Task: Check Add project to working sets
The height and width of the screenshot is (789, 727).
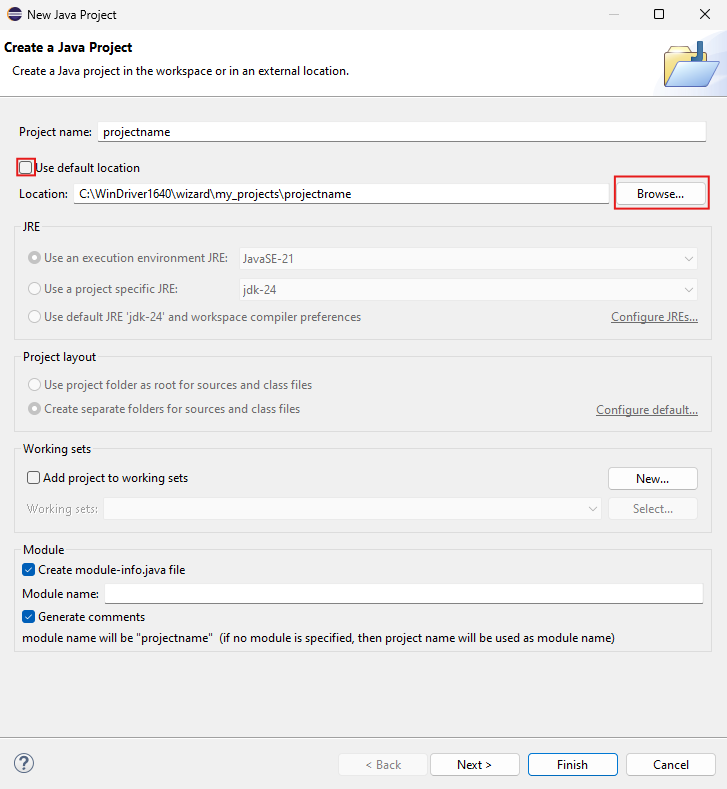Action: click(34, 478)
